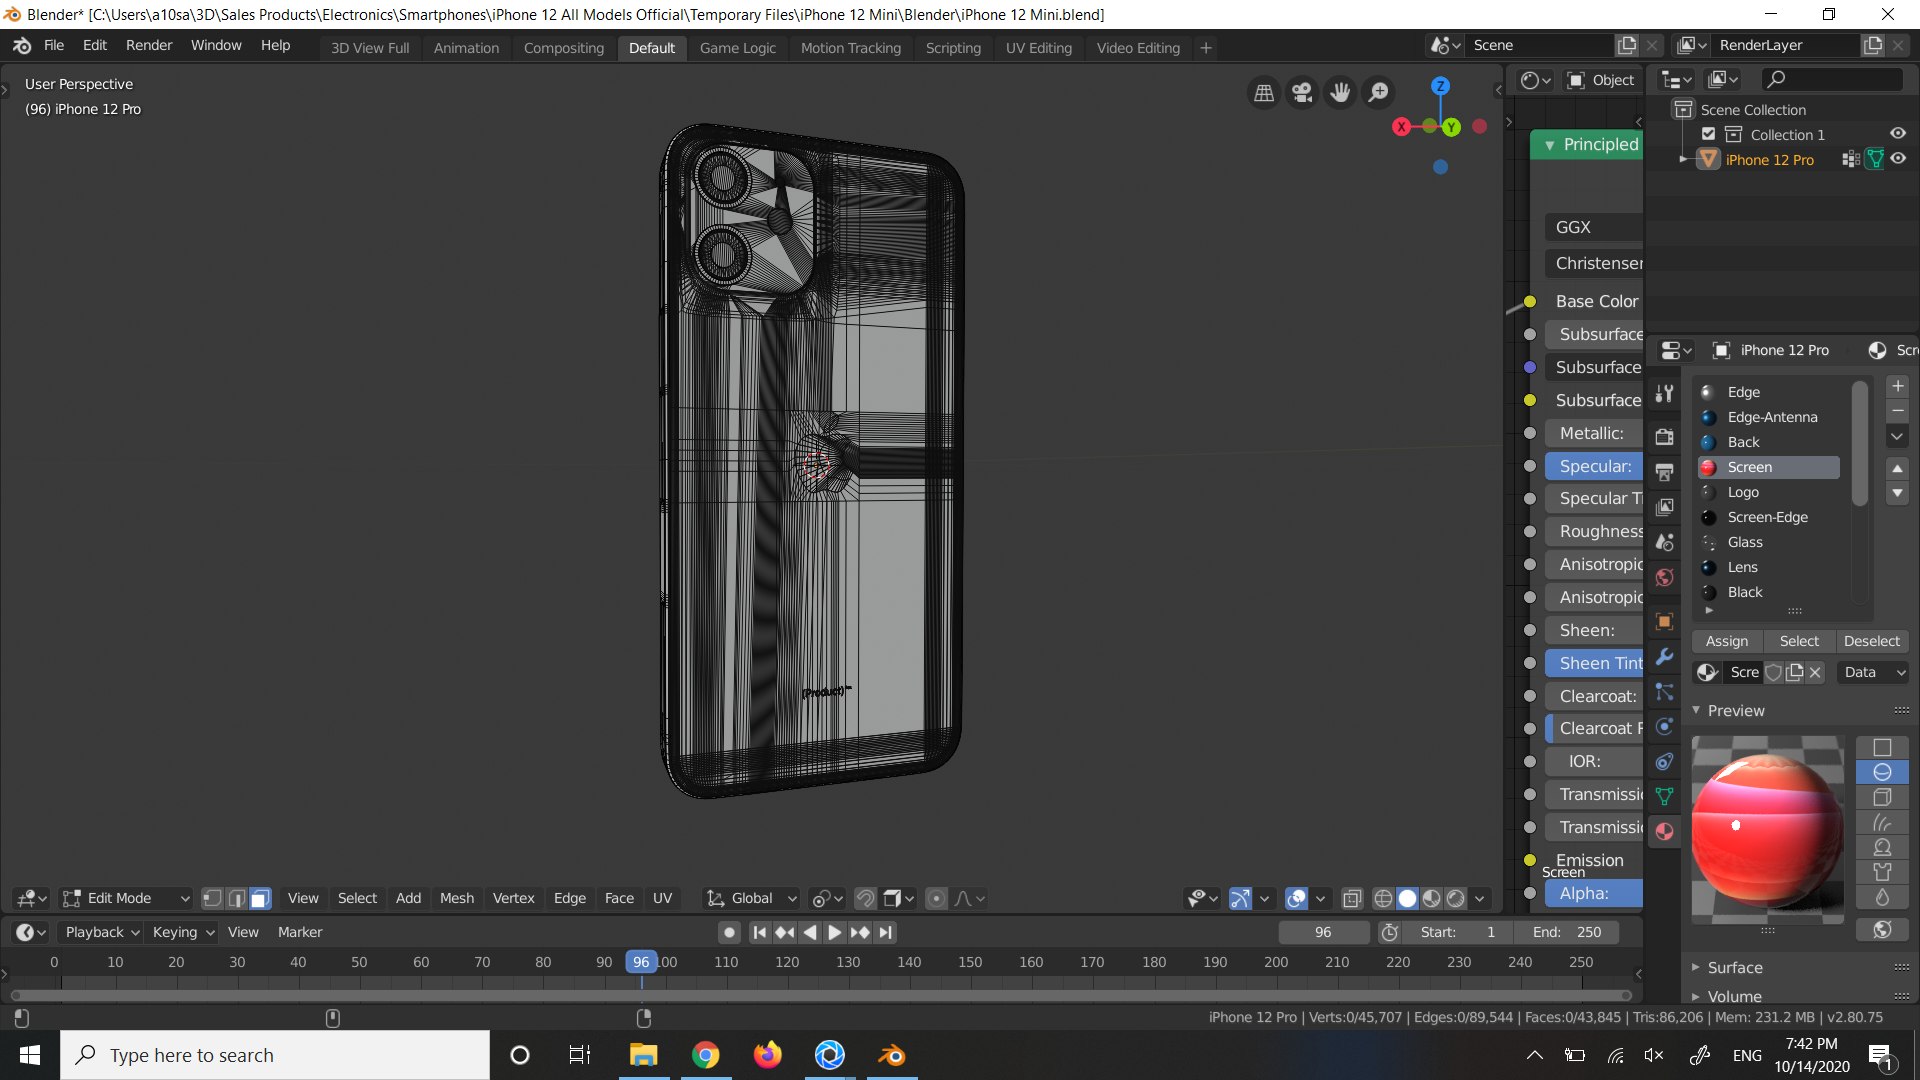1920x1080 pixels.
Task: Enable vertex select mode
Action: 212,898
